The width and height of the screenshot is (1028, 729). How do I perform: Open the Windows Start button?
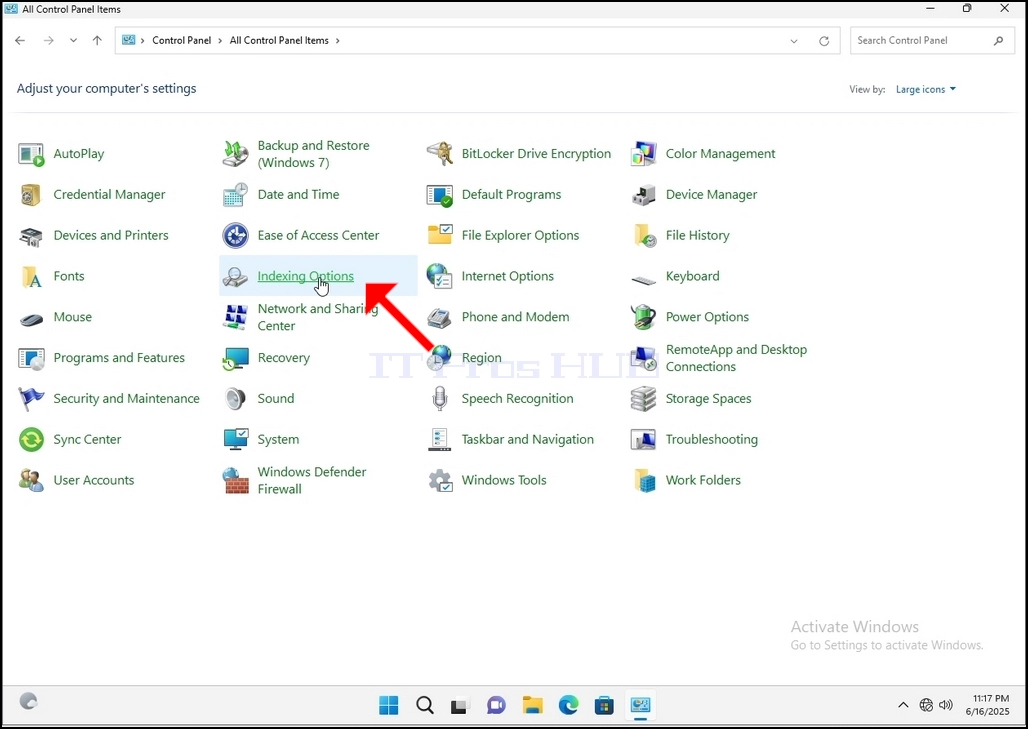click(389, 705)
